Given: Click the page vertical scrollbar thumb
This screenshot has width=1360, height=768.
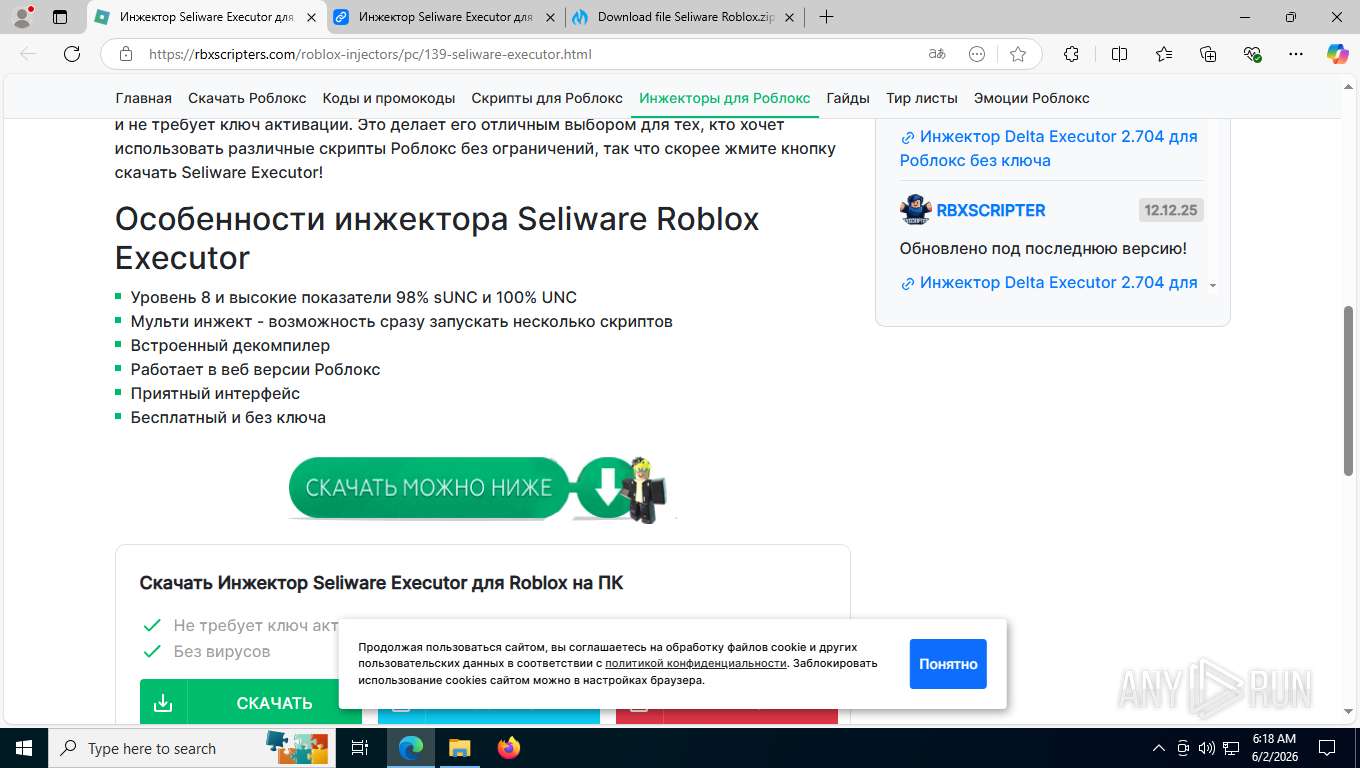Looking at the screenshot, I should click(1349, 390).
